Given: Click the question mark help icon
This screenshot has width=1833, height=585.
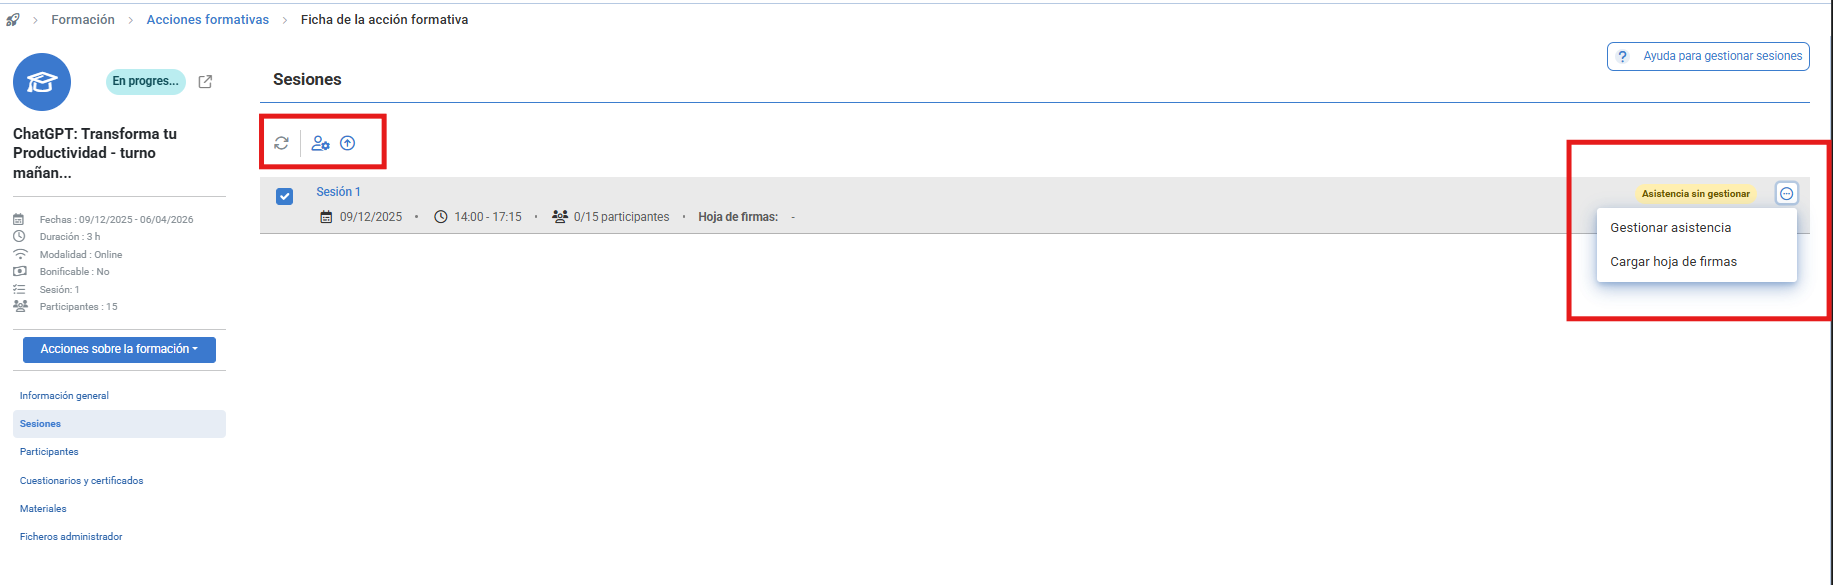Looking at the screenshot, I should (1623, 56).
